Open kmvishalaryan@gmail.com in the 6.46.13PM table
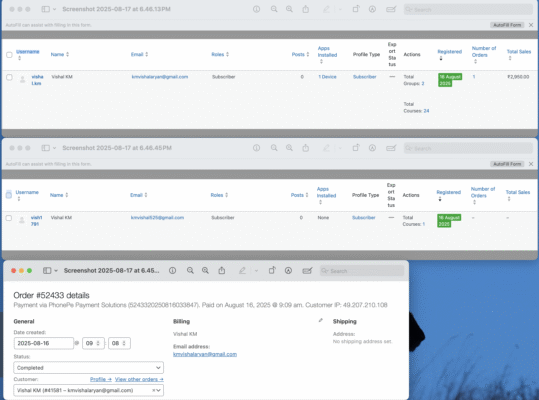 coord(160,77)
